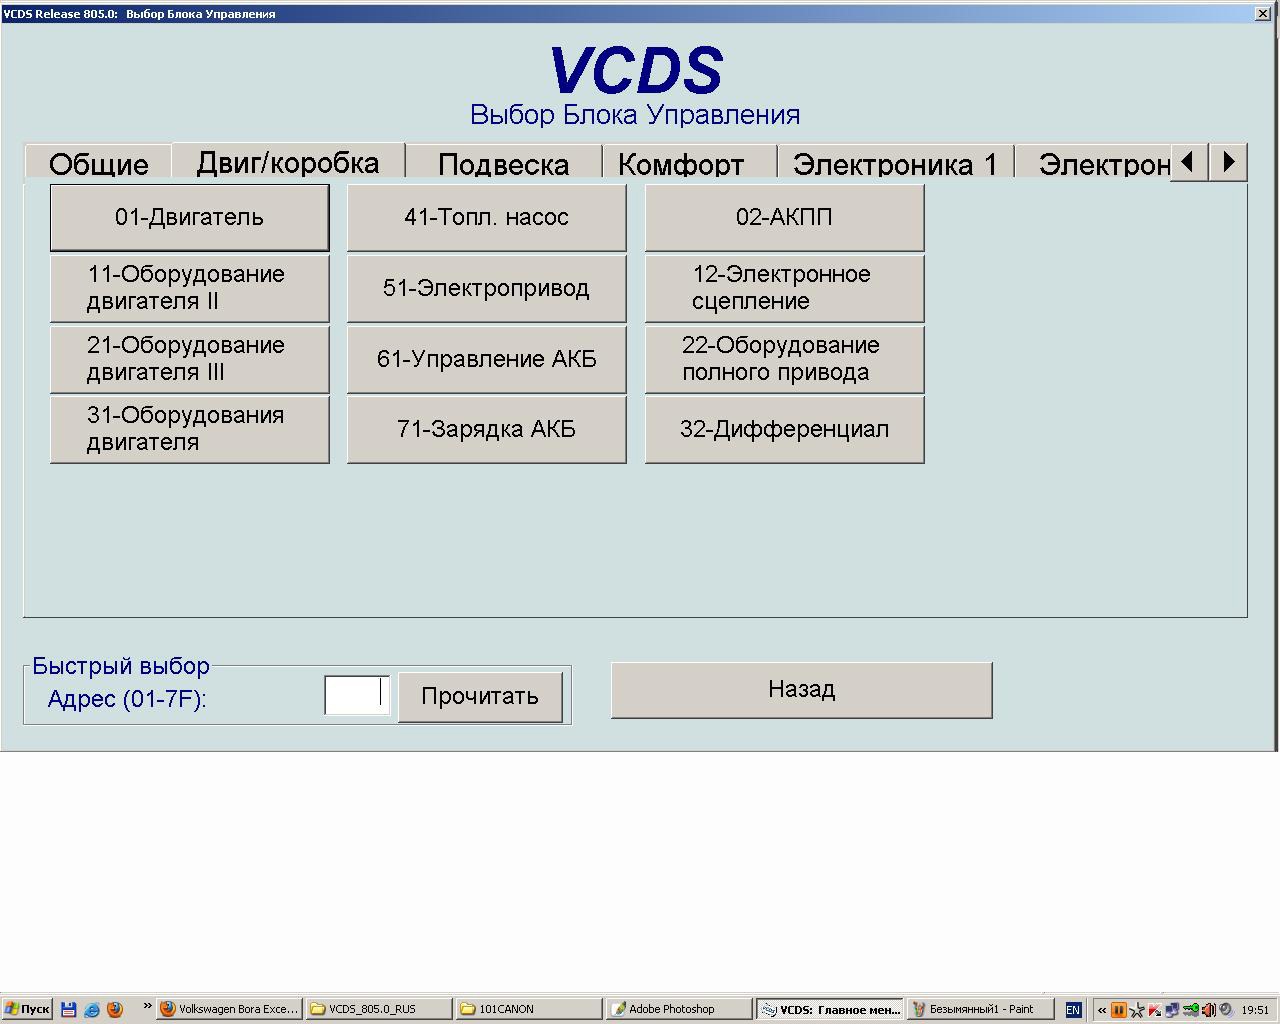
Task: Switch to Volkswagen Bora Firefox taskbar window
Action: coord(229,1009)
